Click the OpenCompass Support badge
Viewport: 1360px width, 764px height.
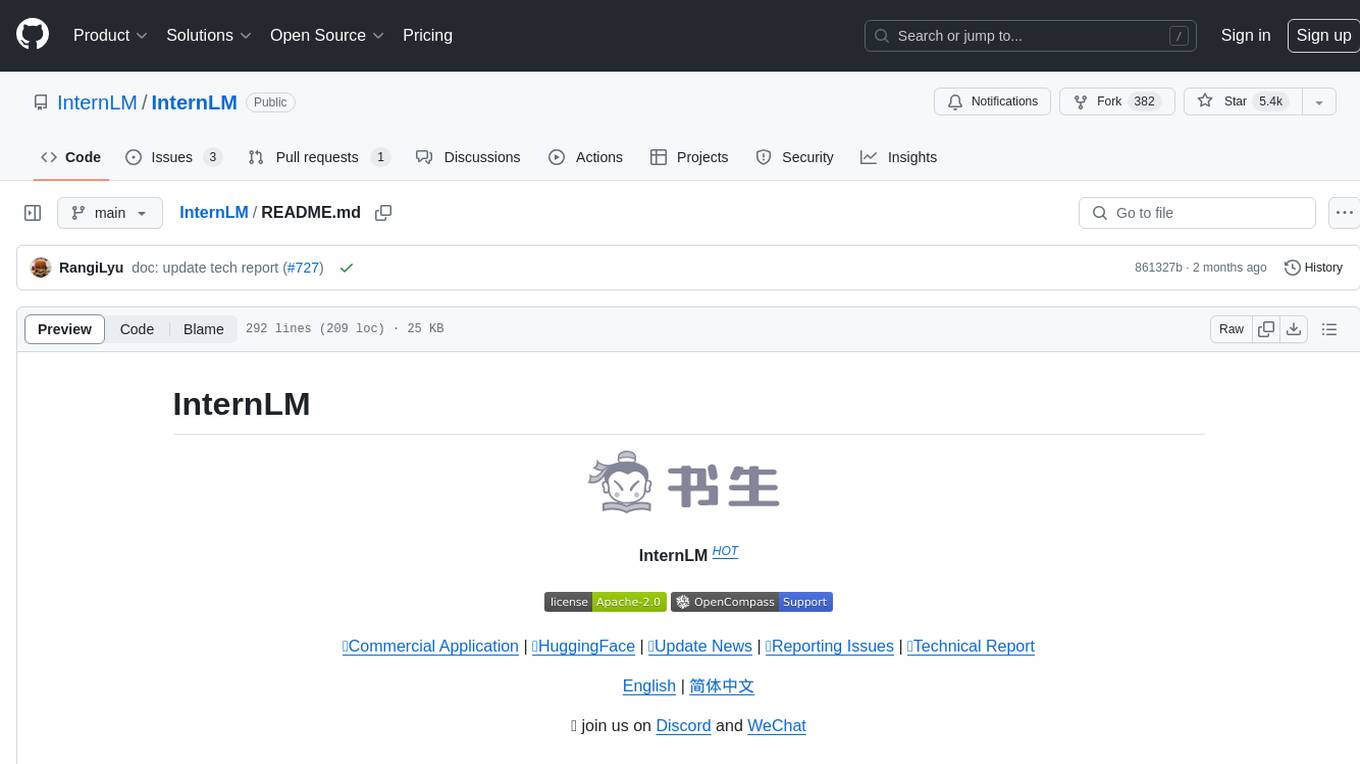(752, 602)
